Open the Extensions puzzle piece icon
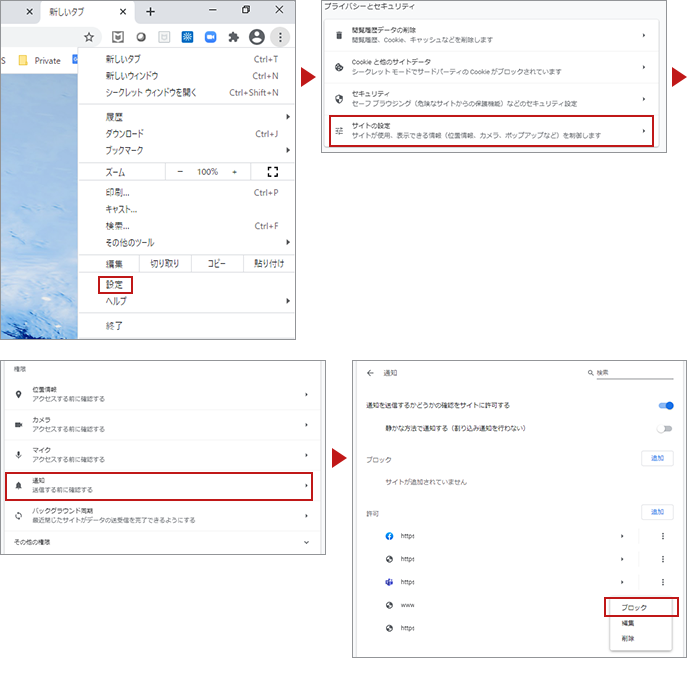This screenshot has width=687, height=673. 234,37
